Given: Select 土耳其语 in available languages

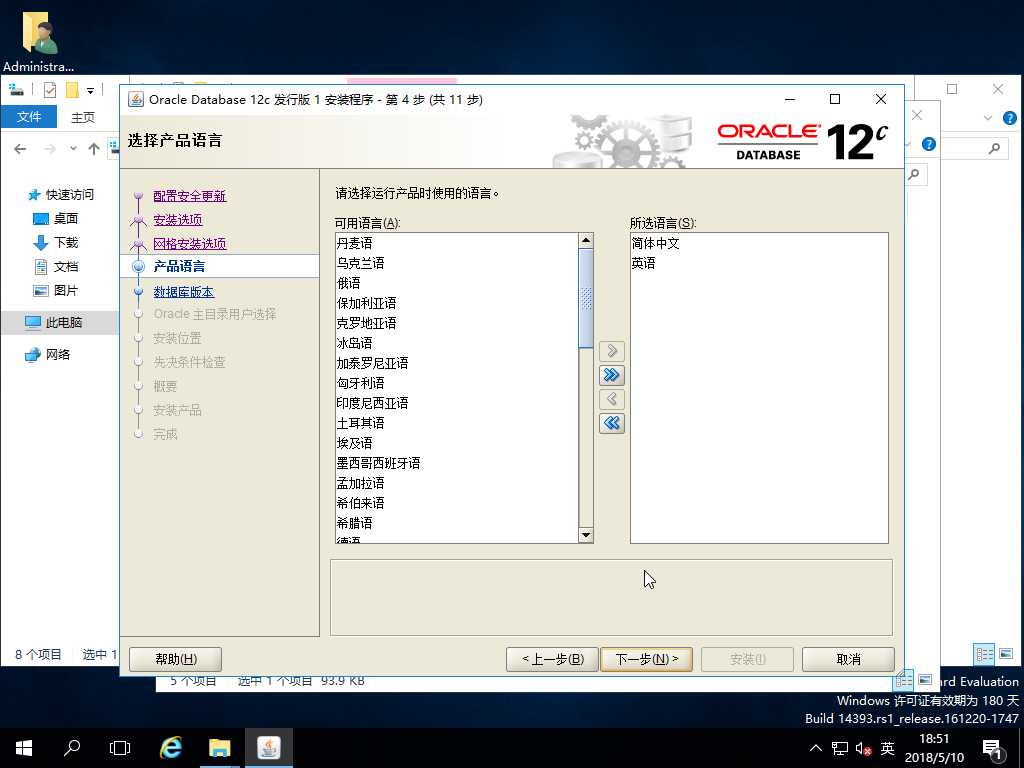Looking at the screenshot, I should (457, 423).
